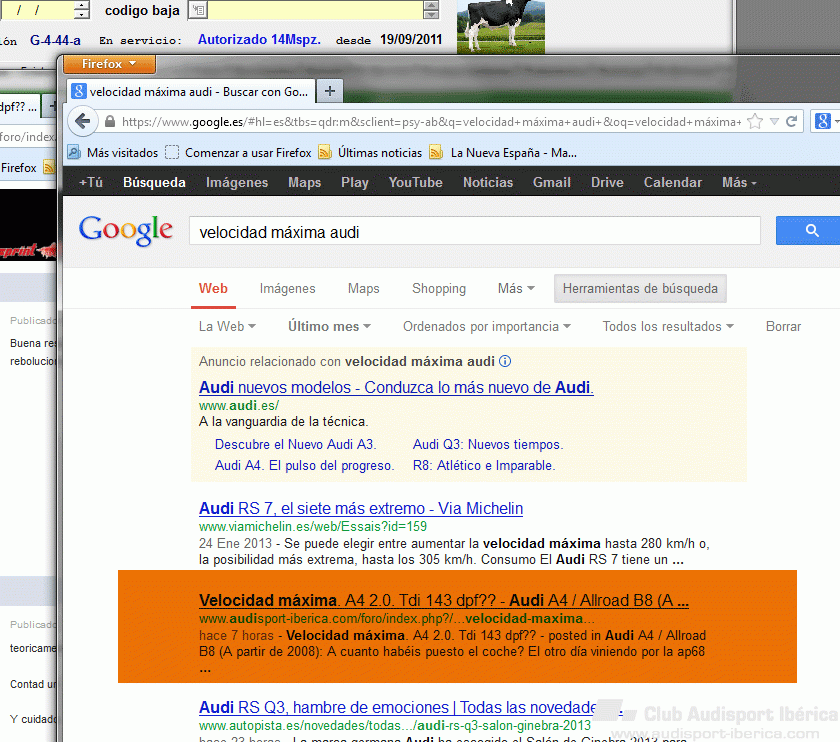
Task: Click the codigo baja field spinner arrows
Action: (431, 10)
